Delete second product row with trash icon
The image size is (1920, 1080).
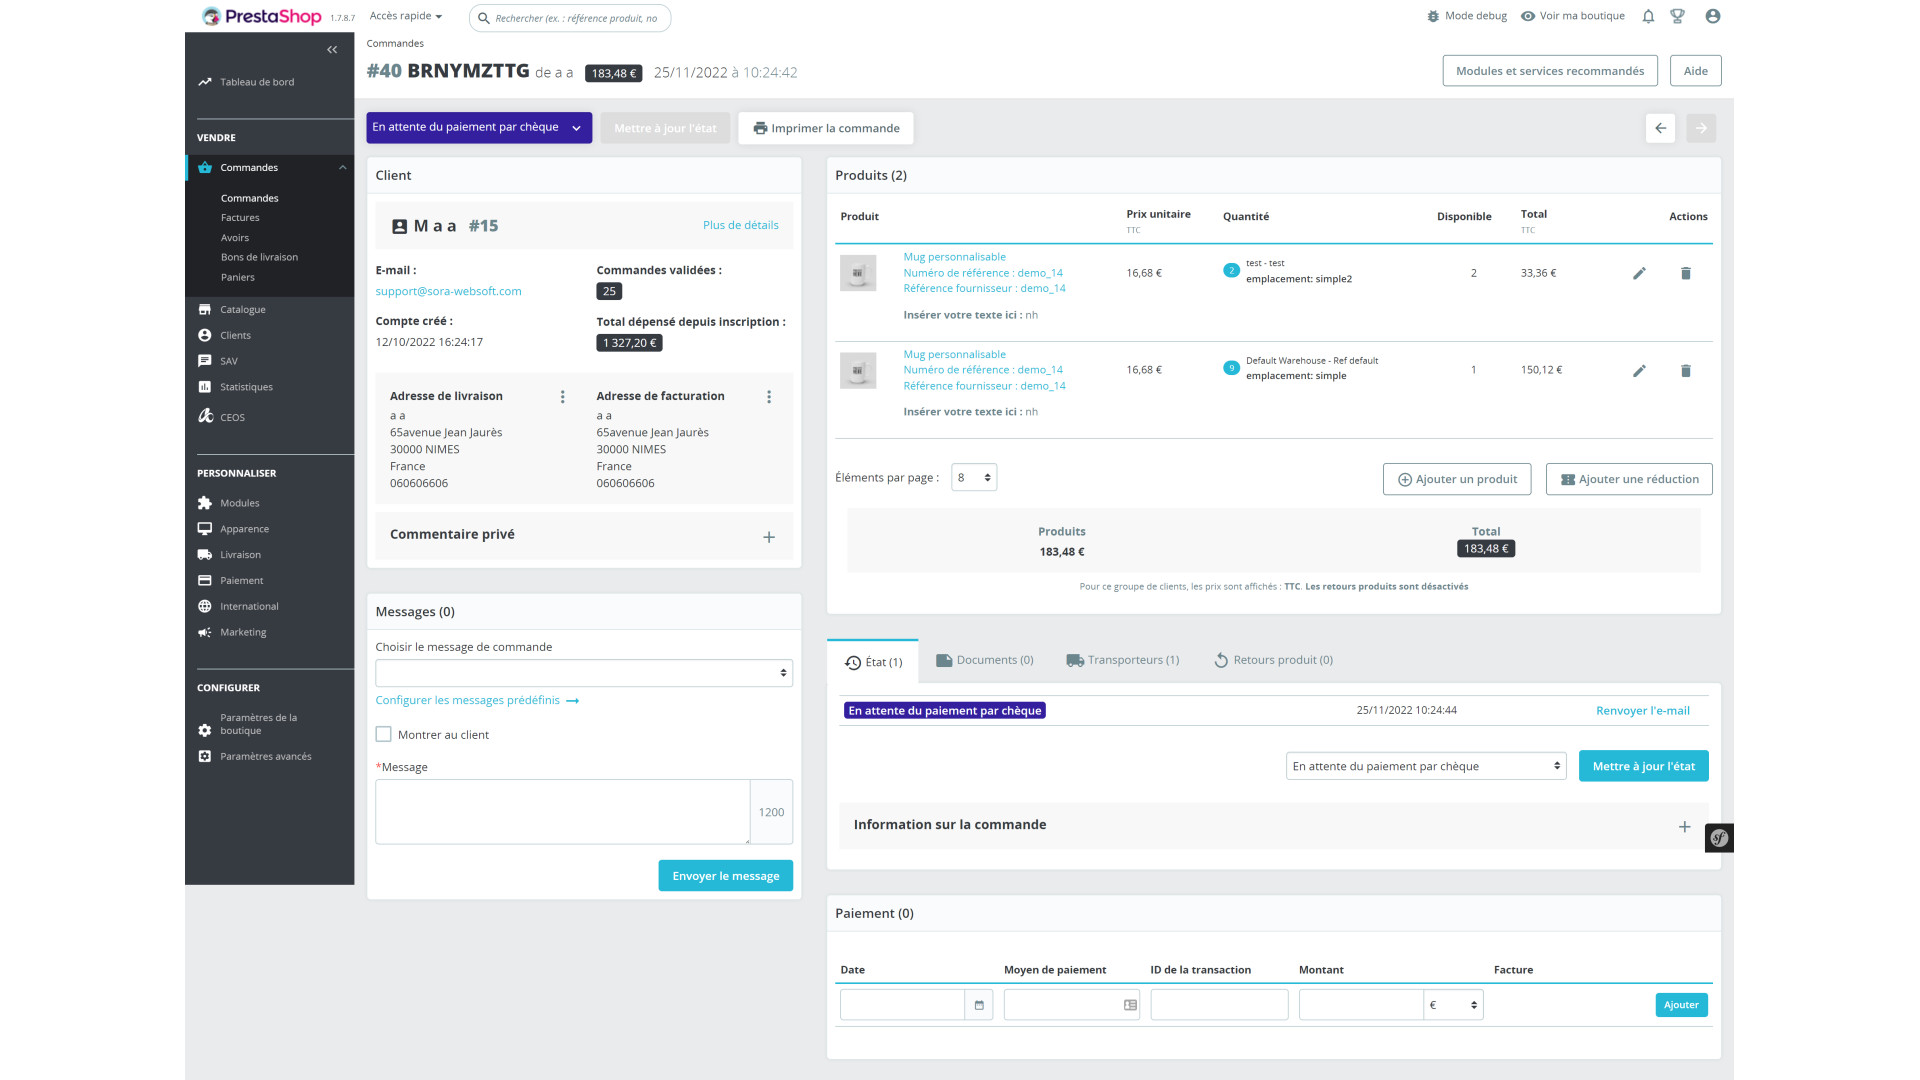tap(1685, 371)
